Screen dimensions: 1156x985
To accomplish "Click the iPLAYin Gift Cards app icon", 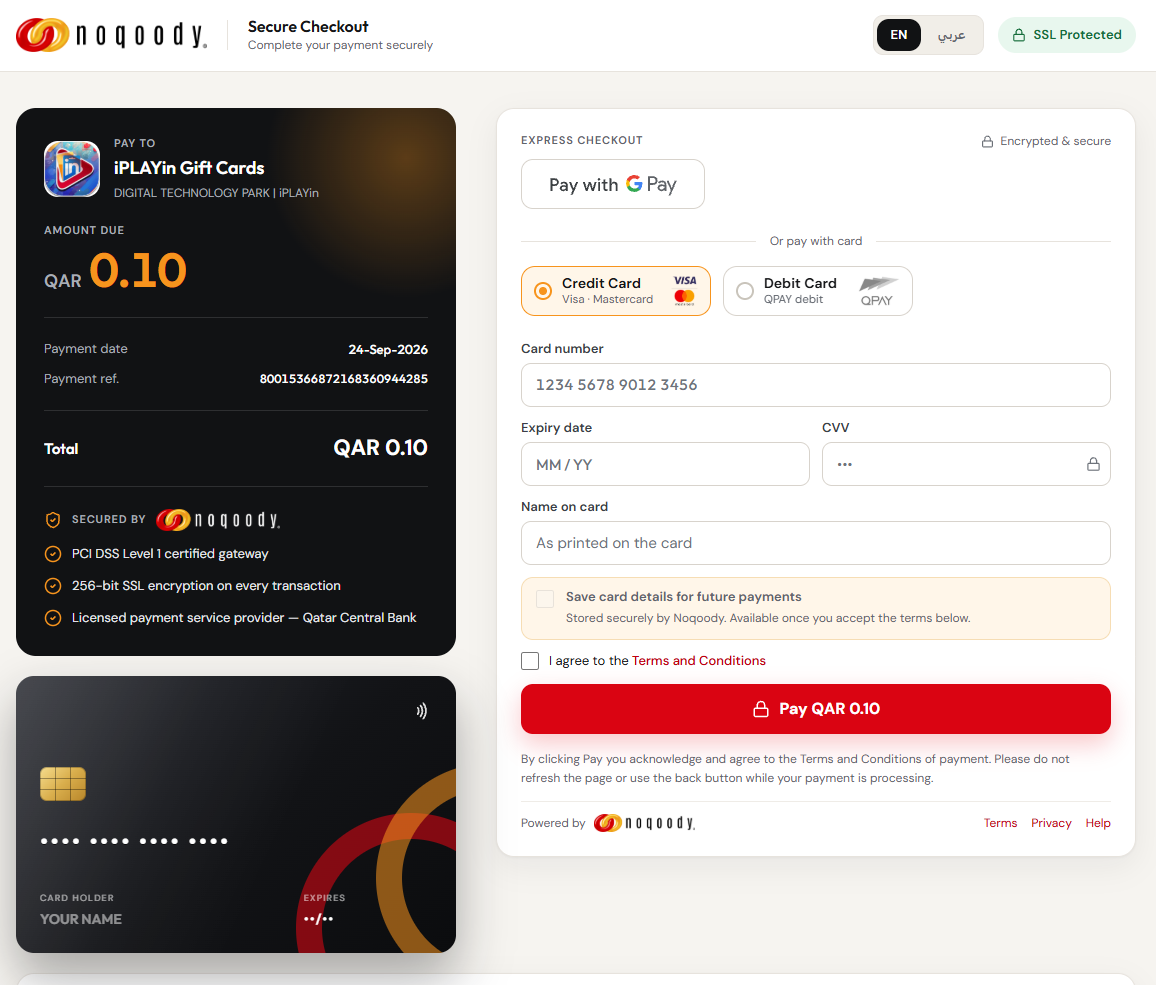I will pos(72,169).
